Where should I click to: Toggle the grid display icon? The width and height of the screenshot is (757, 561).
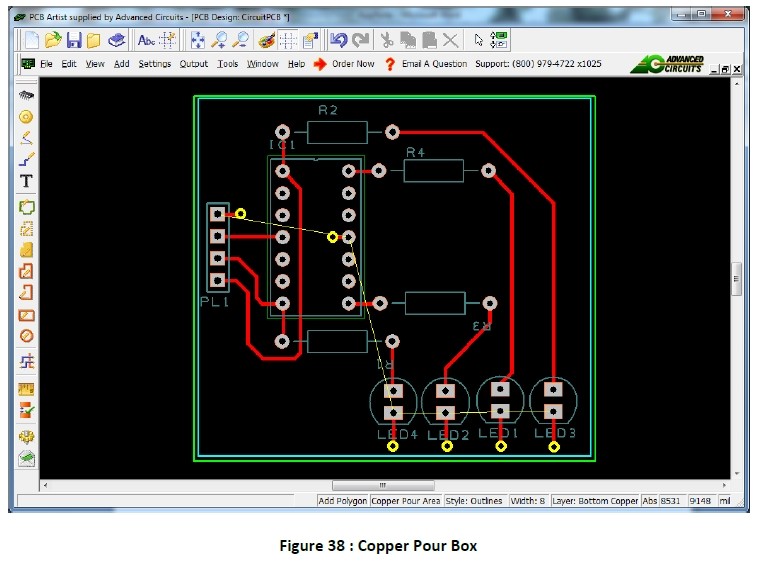288,40
